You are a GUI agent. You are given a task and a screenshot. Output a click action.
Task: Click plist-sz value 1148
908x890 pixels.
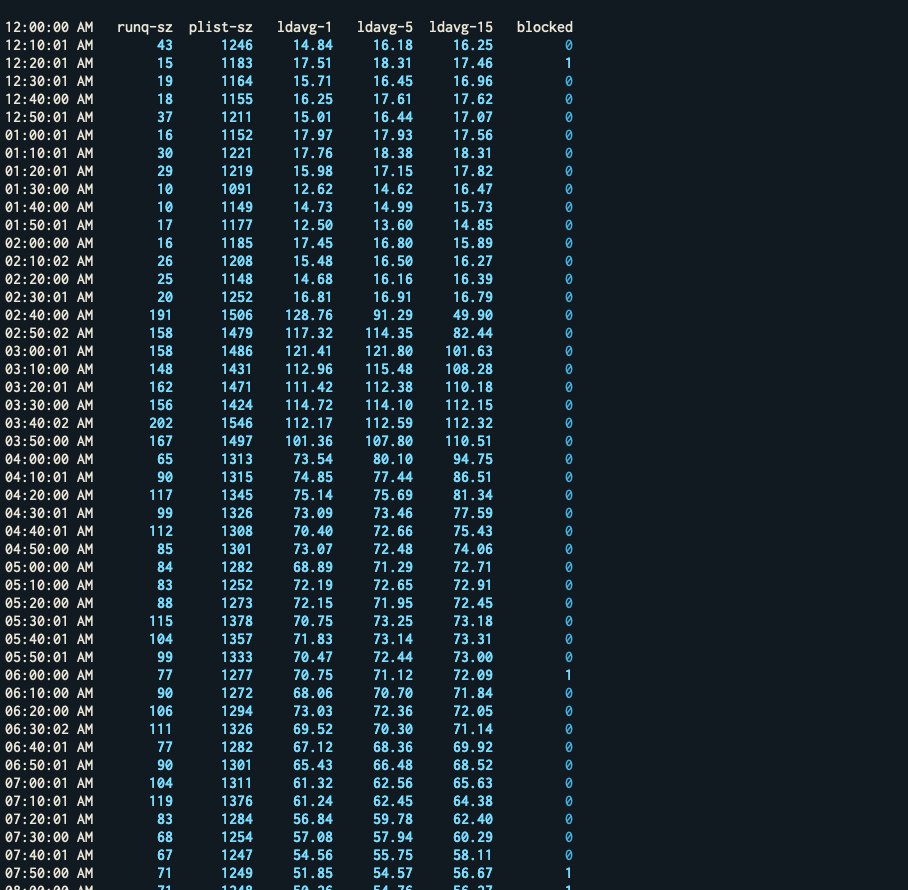pyautogui.click(x=237, y=279)
